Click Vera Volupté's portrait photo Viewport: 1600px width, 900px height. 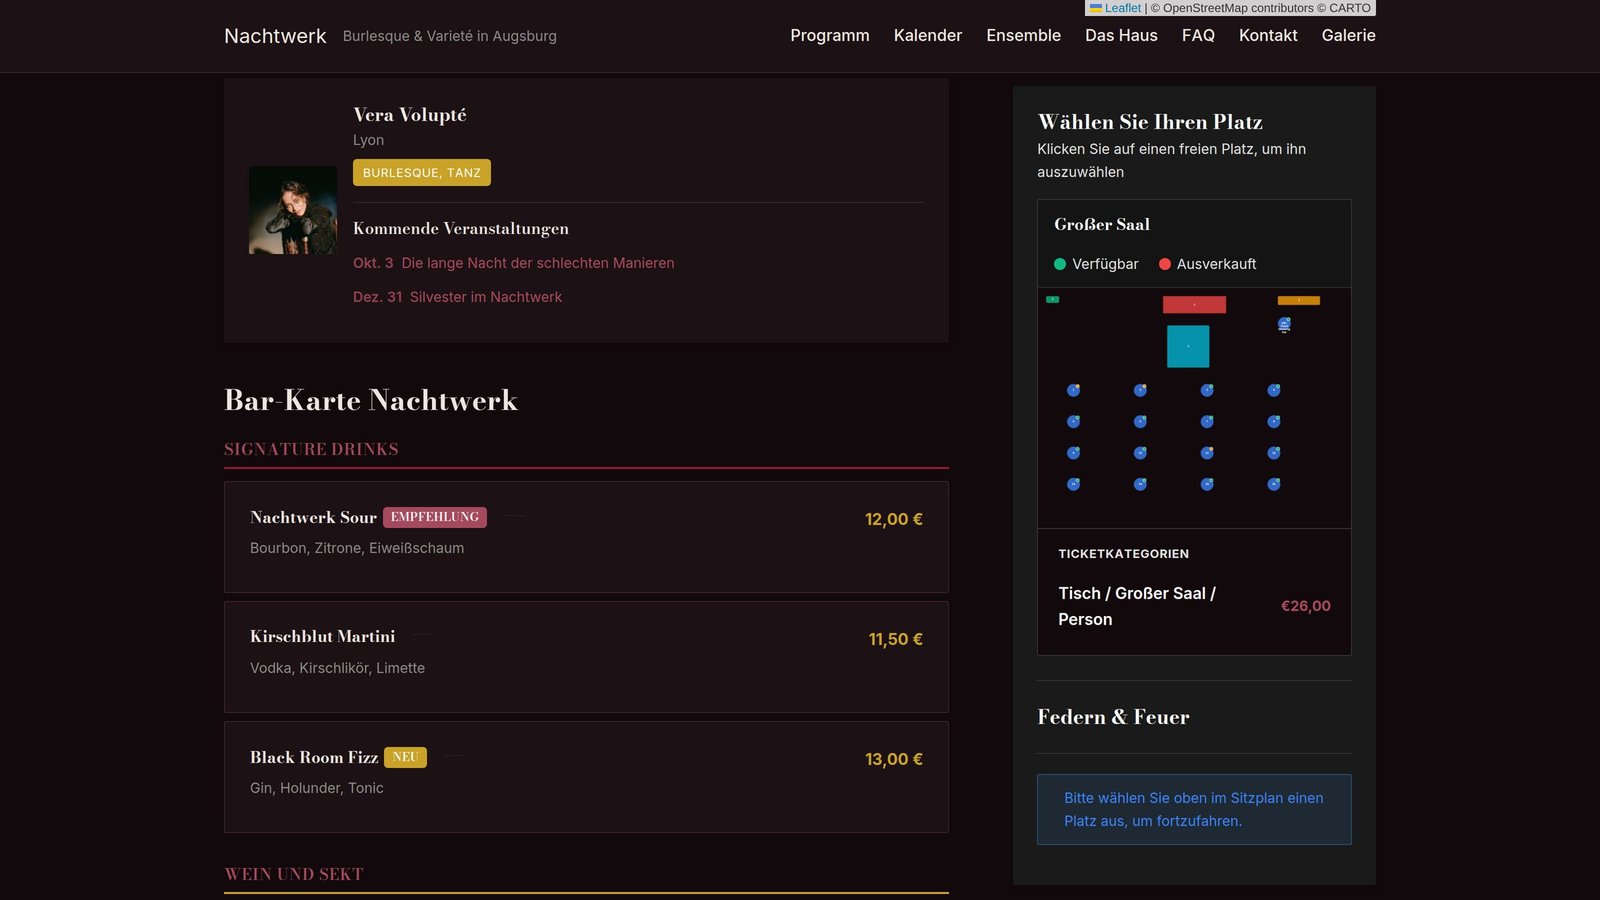tap(293, 210)
